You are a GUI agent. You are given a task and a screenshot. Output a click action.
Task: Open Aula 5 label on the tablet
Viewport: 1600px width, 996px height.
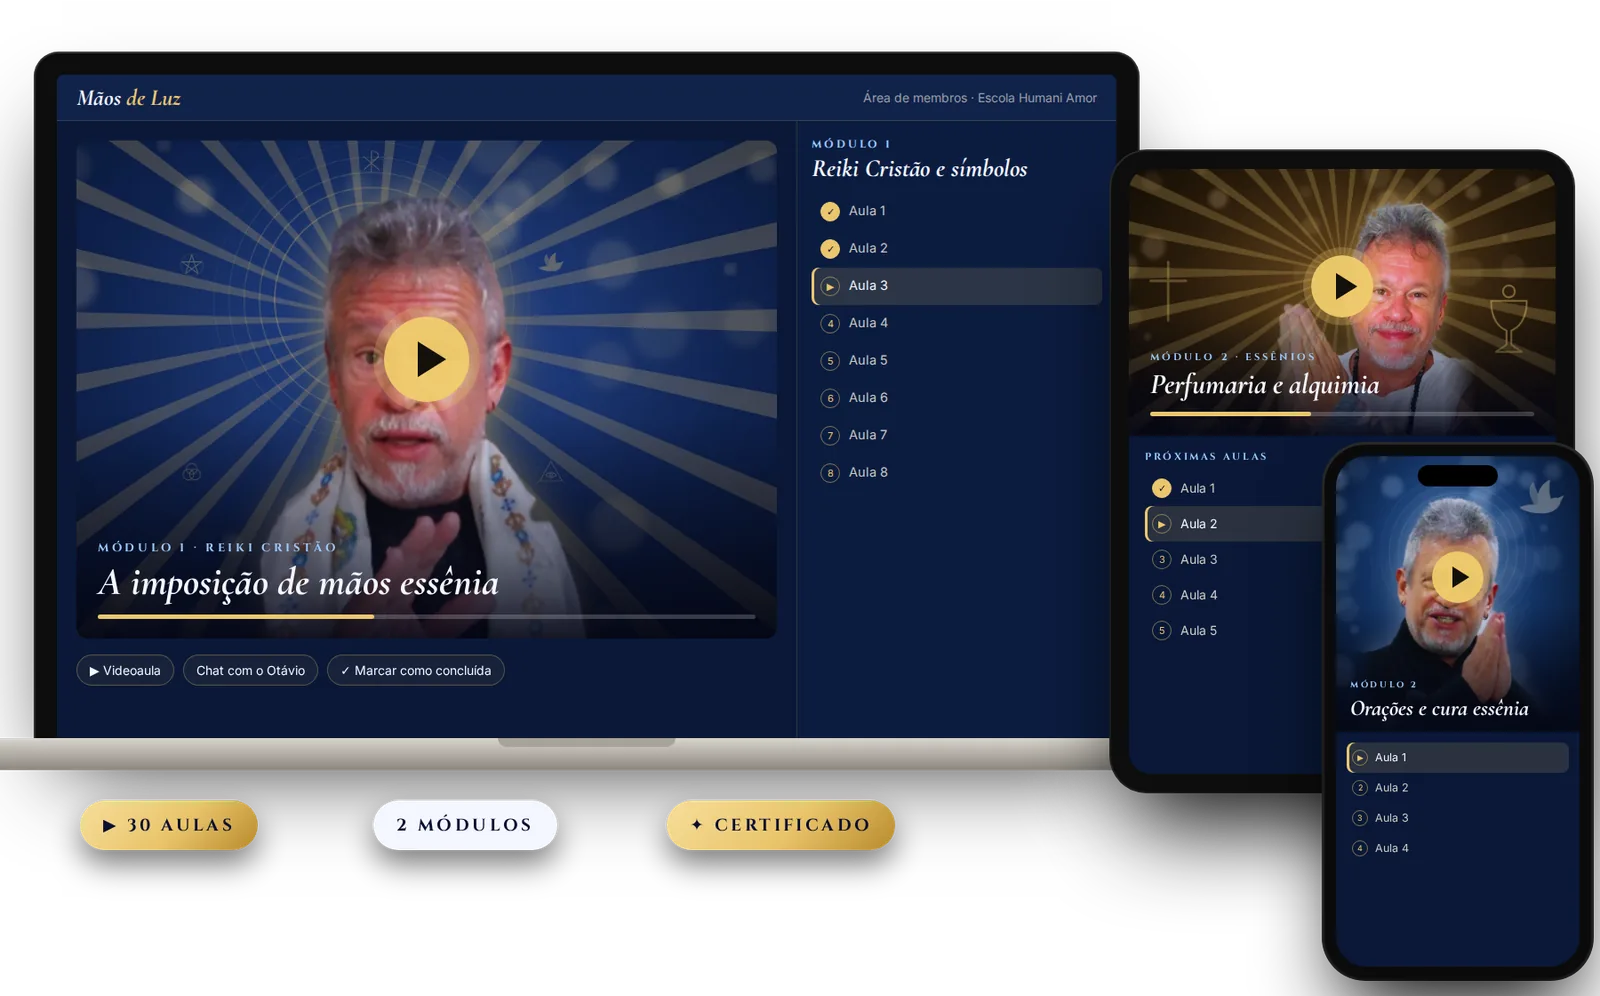coord(1199,631)
